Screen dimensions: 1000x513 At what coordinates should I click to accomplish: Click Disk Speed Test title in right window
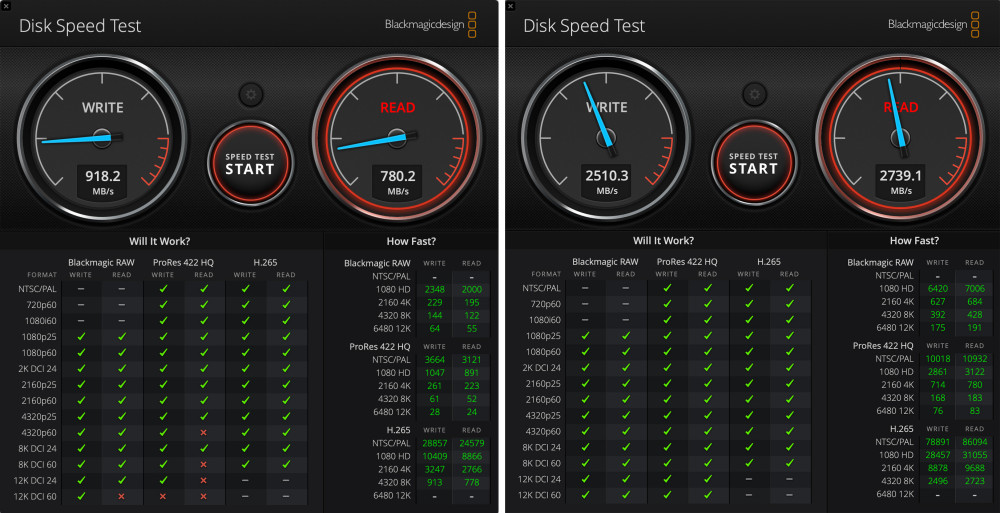[584, 26]
